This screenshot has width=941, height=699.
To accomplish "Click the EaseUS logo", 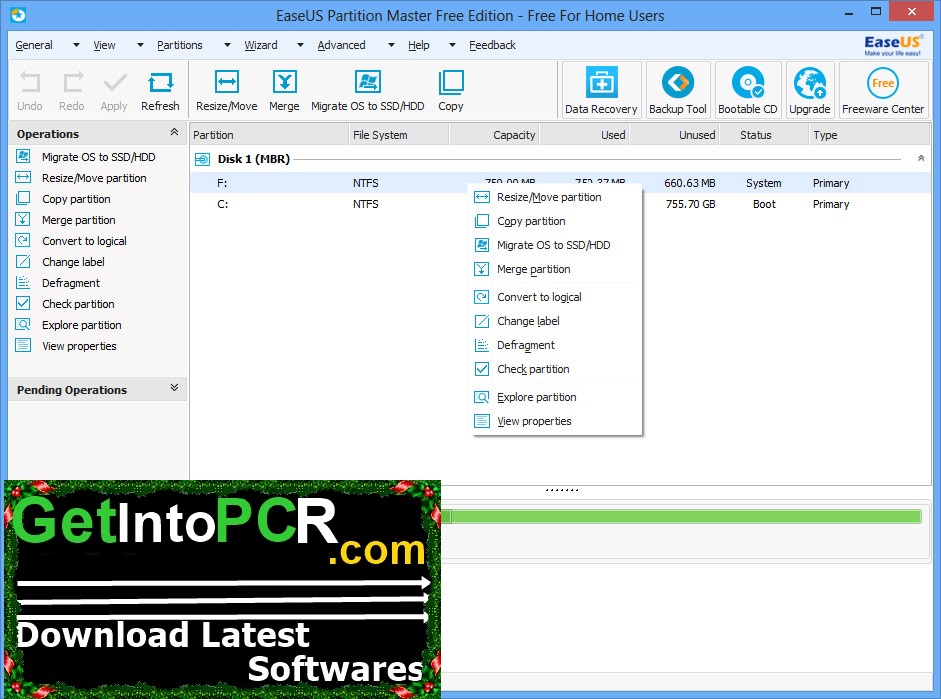I will [x=892, y=45].
